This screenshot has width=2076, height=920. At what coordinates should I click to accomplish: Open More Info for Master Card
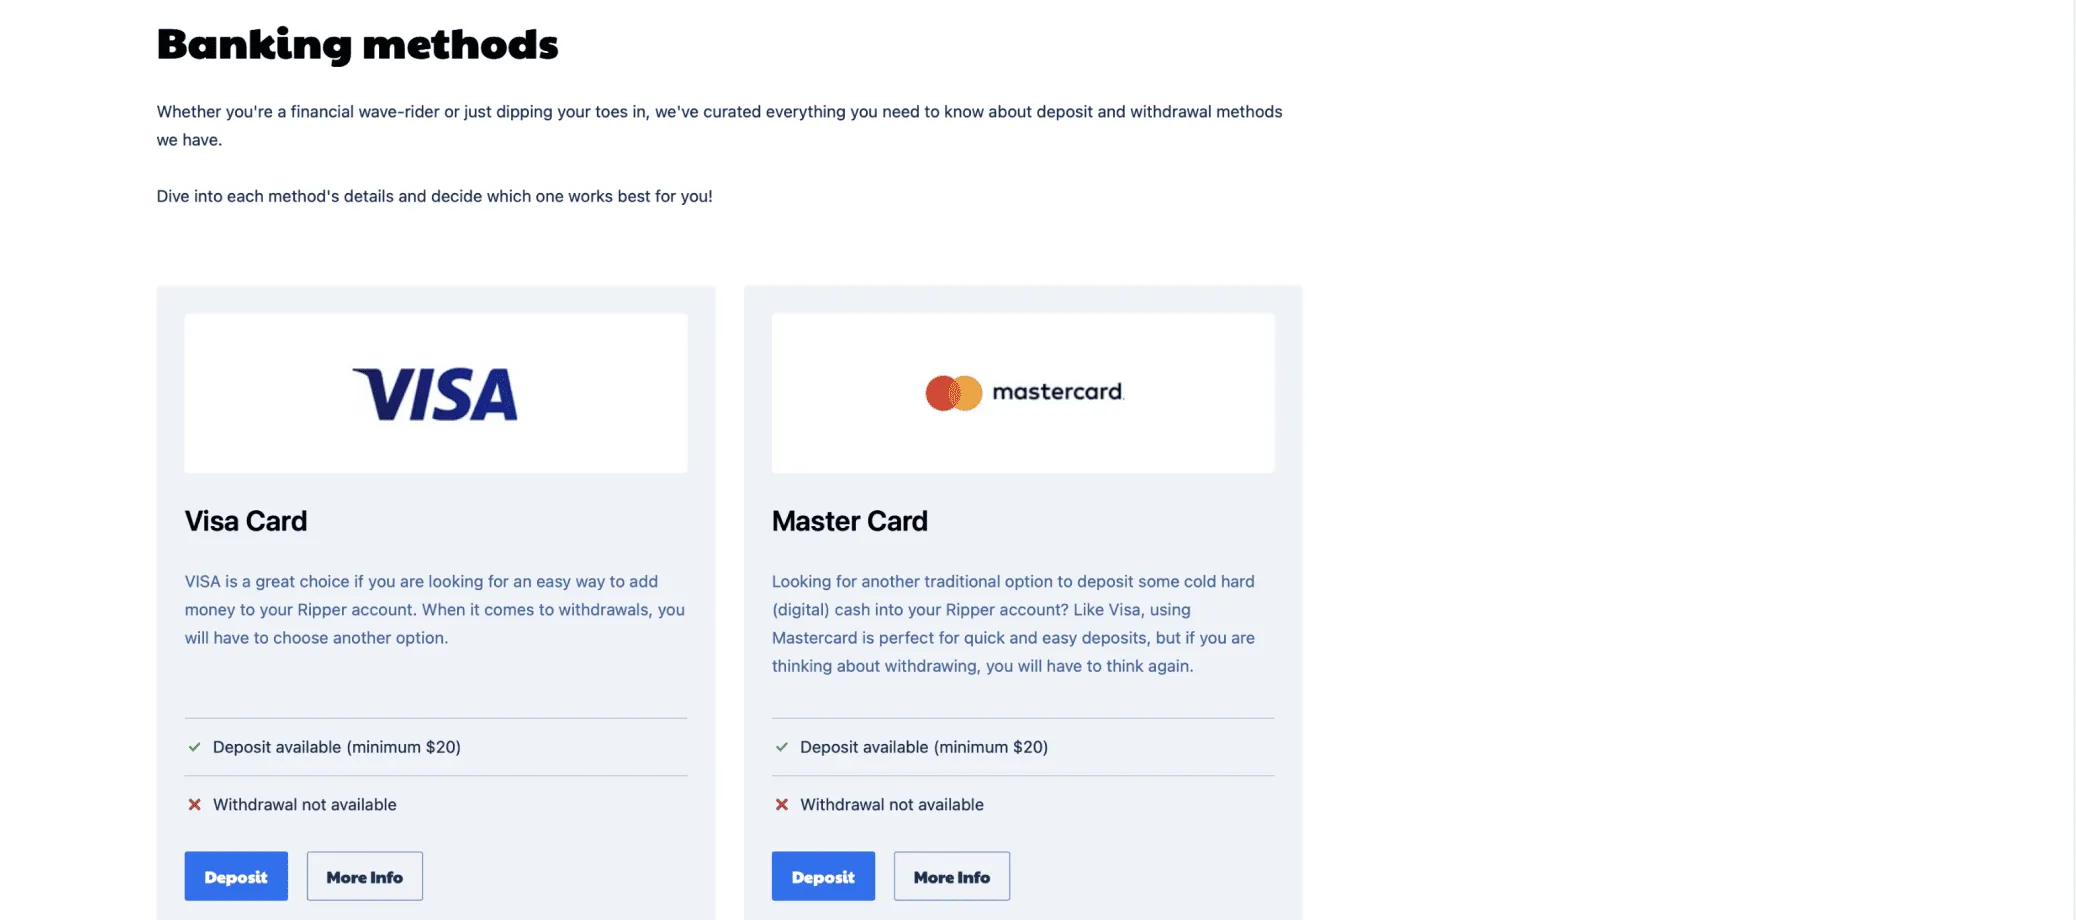[951, 877]
